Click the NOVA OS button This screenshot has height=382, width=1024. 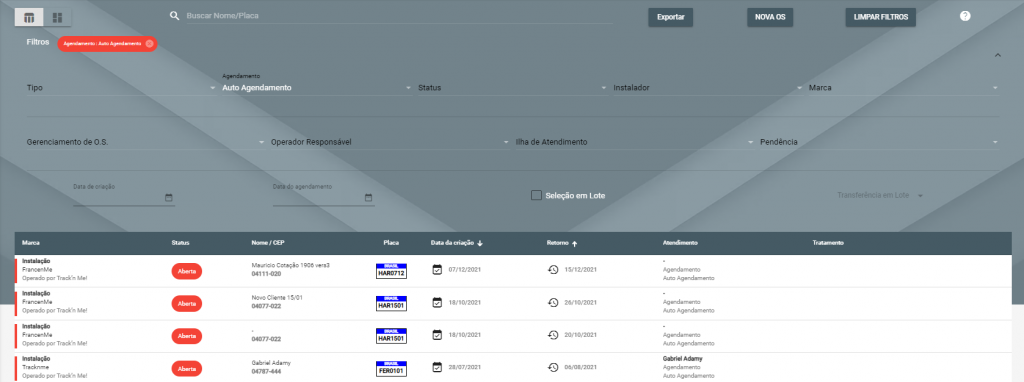coord(770,18)
